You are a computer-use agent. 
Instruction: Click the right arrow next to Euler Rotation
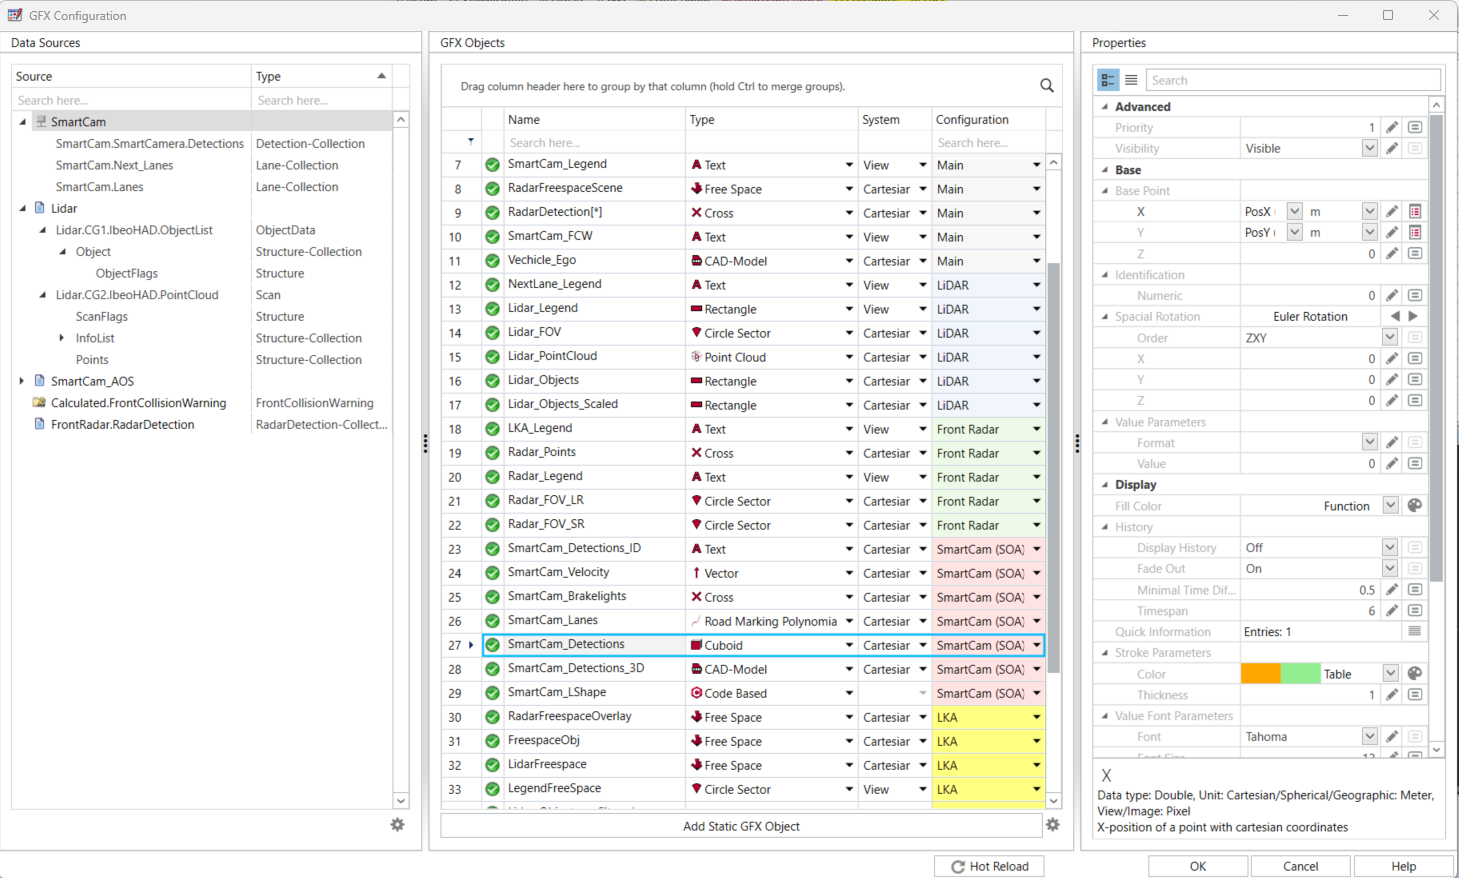[x=1413, y=316]
